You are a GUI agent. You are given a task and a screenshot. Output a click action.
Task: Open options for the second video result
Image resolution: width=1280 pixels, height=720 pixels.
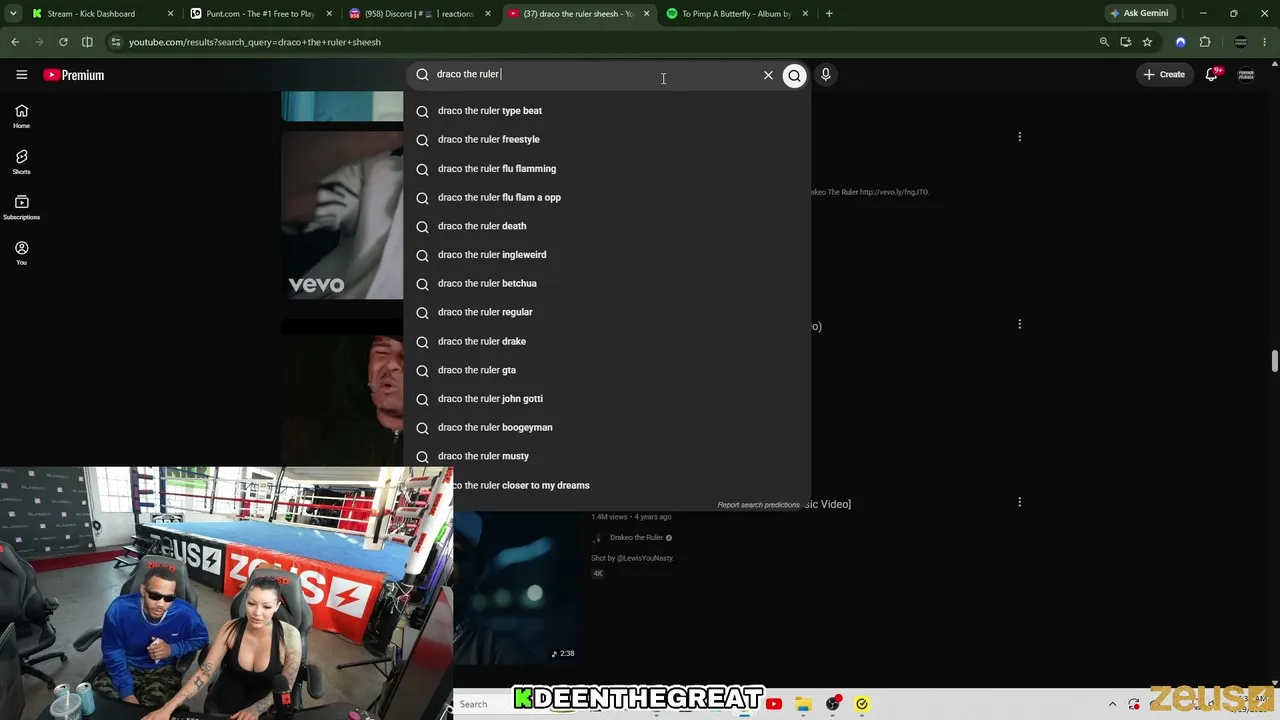pos(1019,324)
